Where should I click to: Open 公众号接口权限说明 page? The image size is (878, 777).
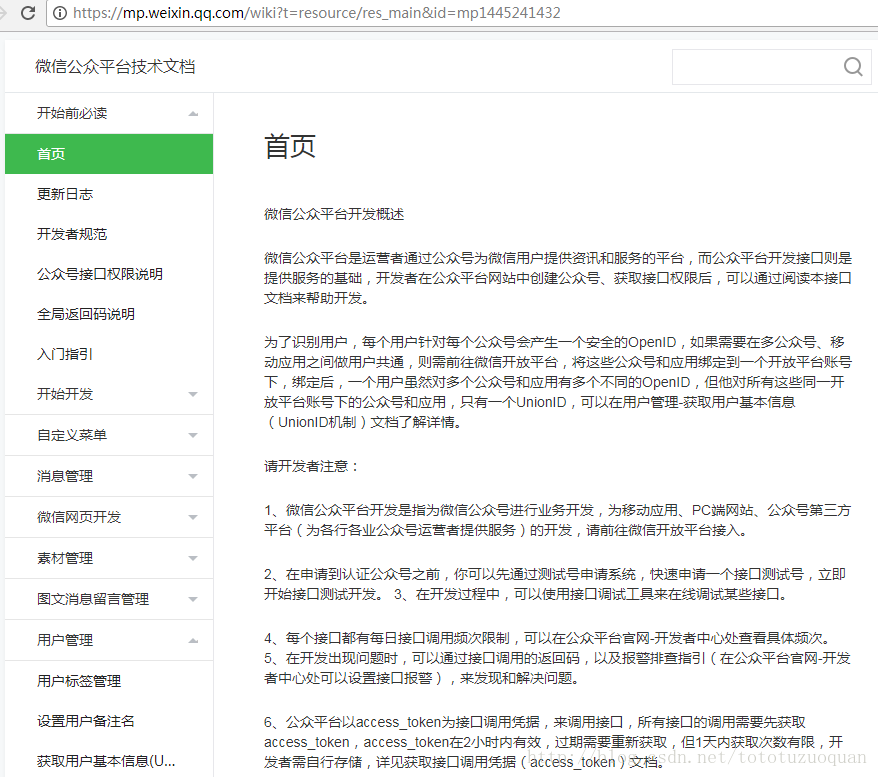100,274
